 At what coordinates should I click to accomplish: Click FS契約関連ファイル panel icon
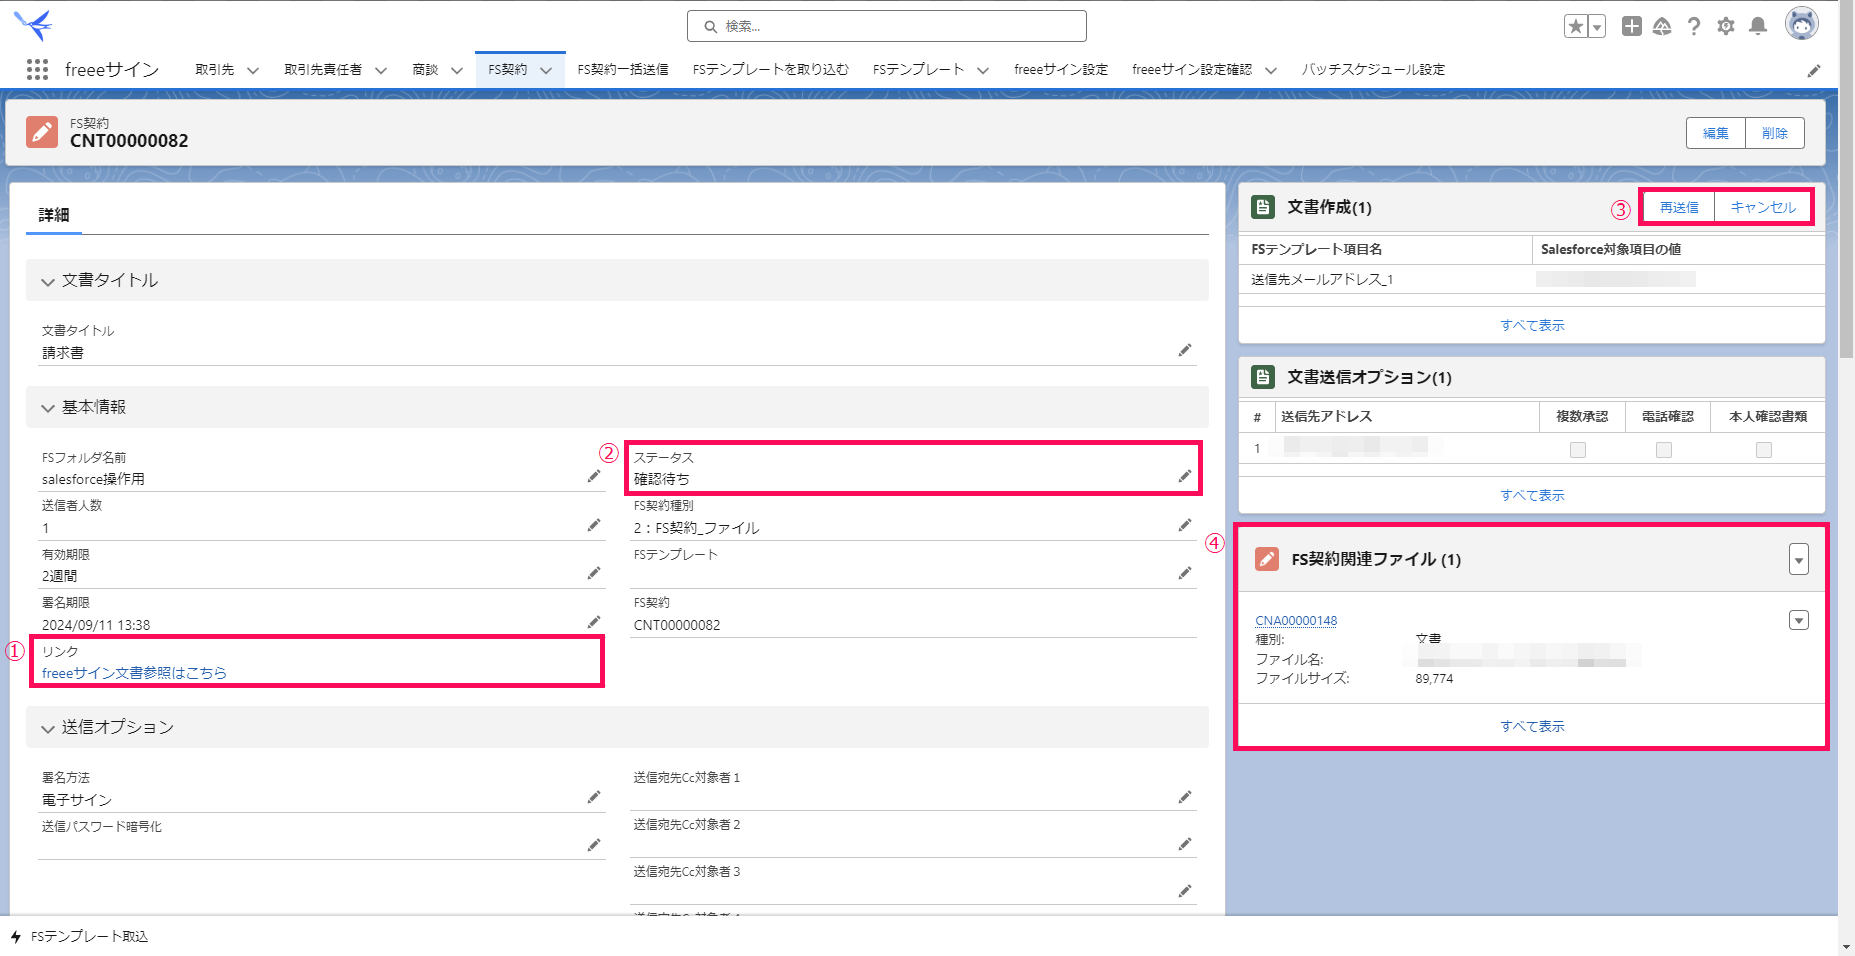(x=1267, y=559)
